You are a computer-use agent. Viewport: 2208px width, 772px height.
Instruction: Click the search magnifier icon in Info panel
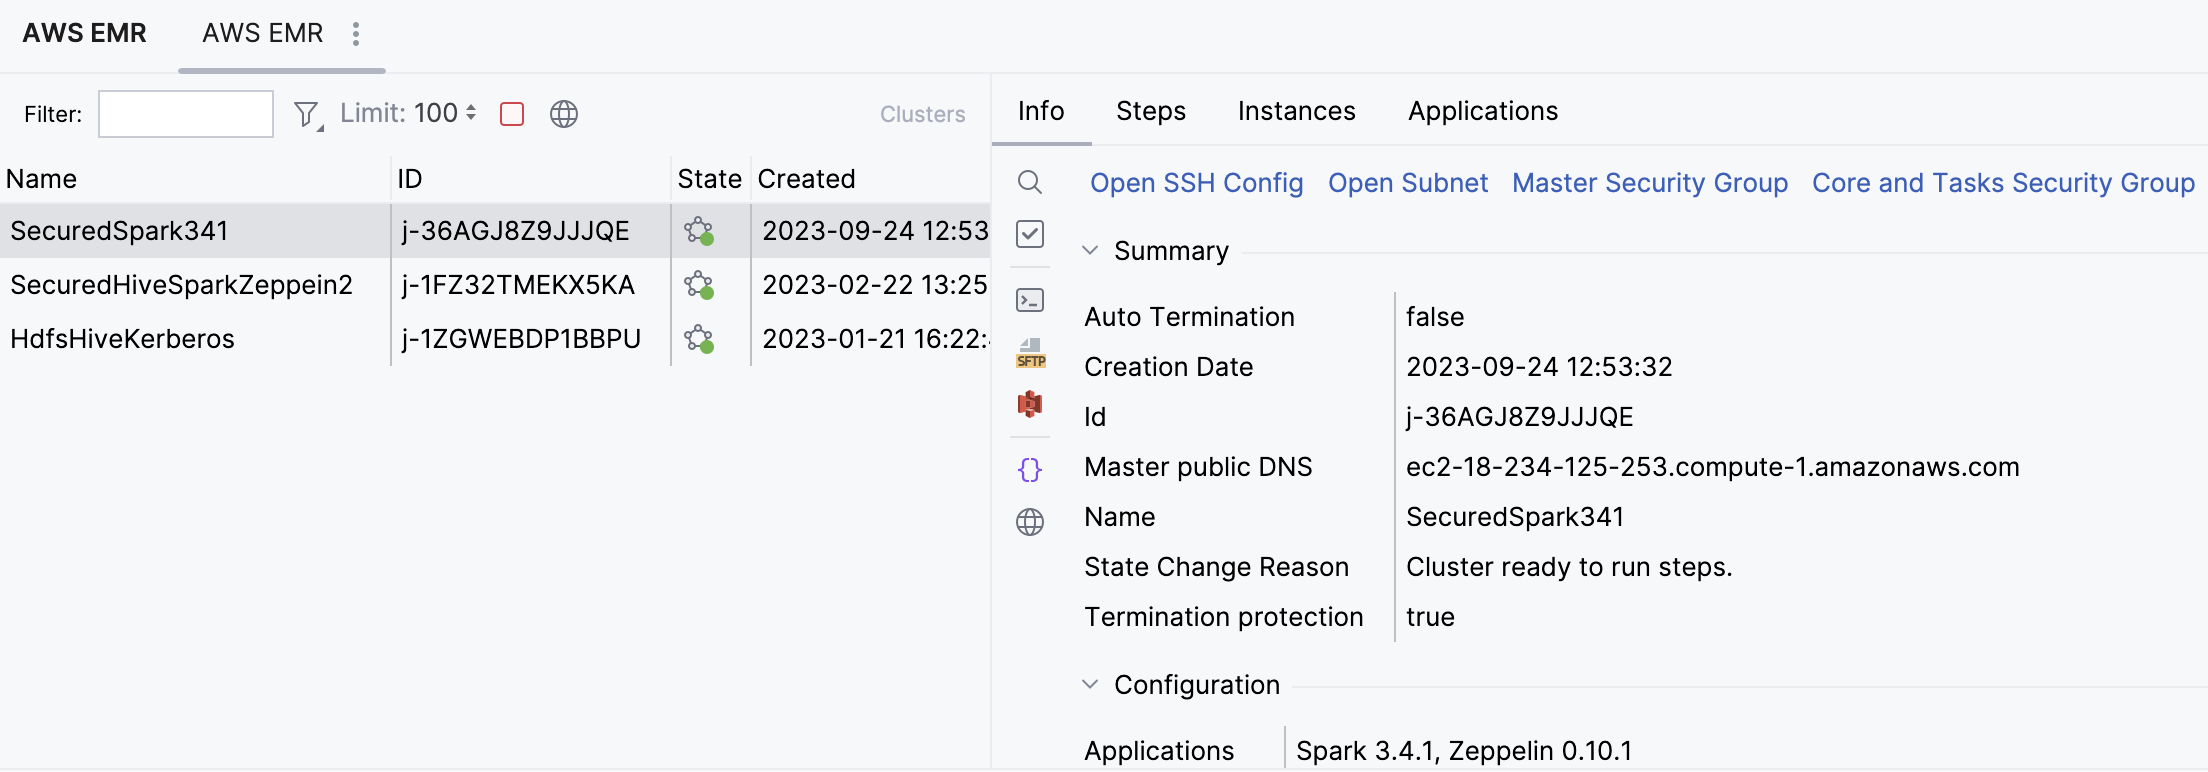pos(1029,182)
